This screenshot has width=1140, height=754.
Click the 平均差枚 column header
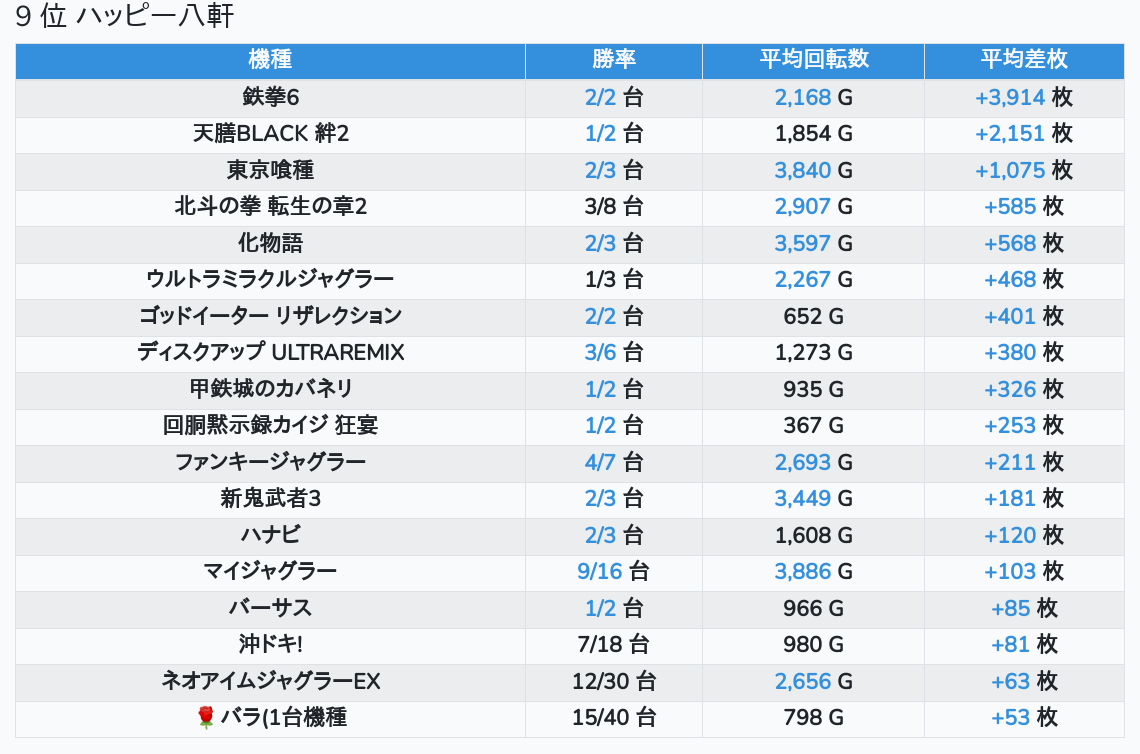pos(1024,59)
